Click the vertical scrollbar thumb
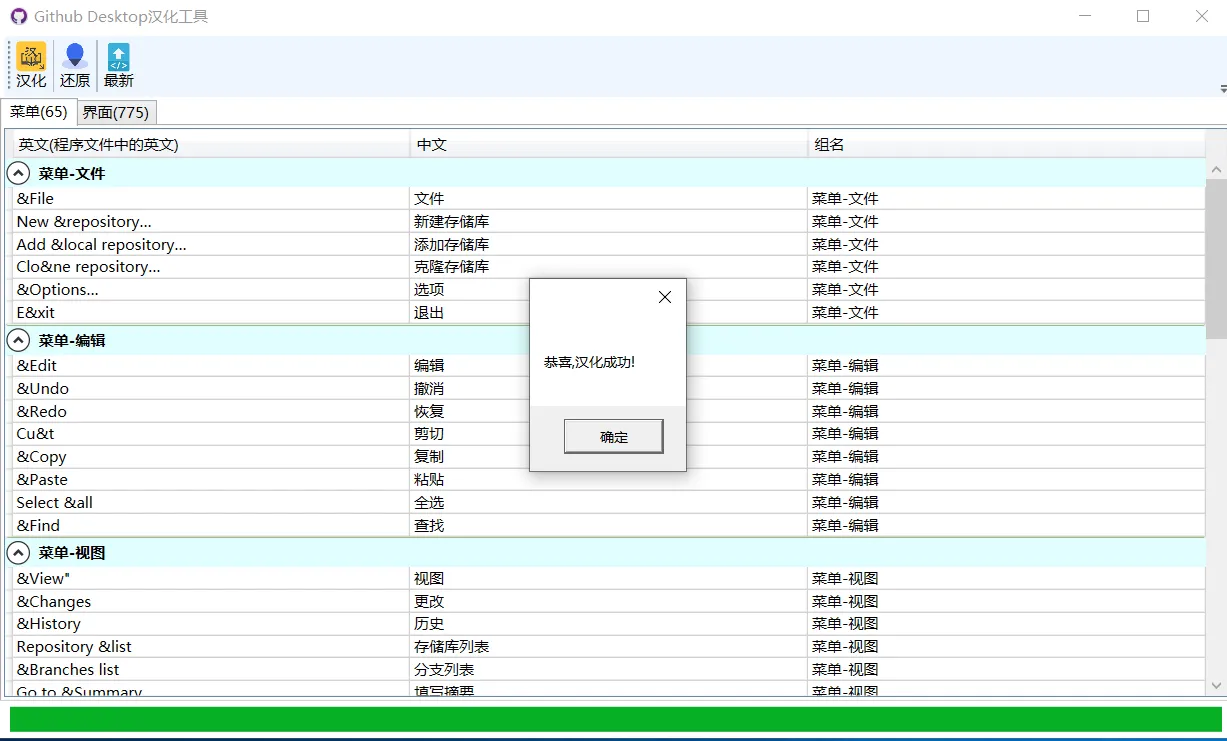Screen dimensions: 1227x741 1216,258
